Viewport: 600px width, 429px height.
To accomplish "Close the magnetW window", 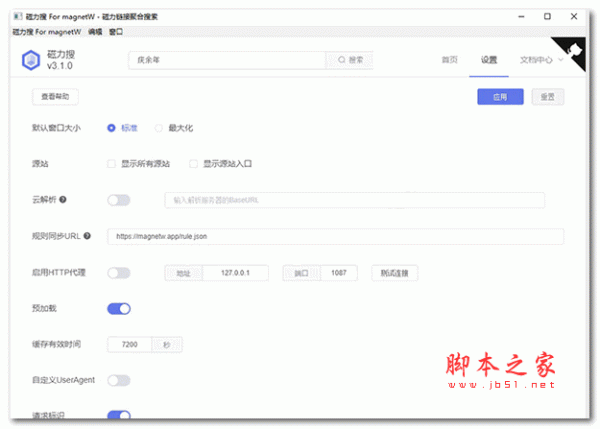I will [574, 16].
